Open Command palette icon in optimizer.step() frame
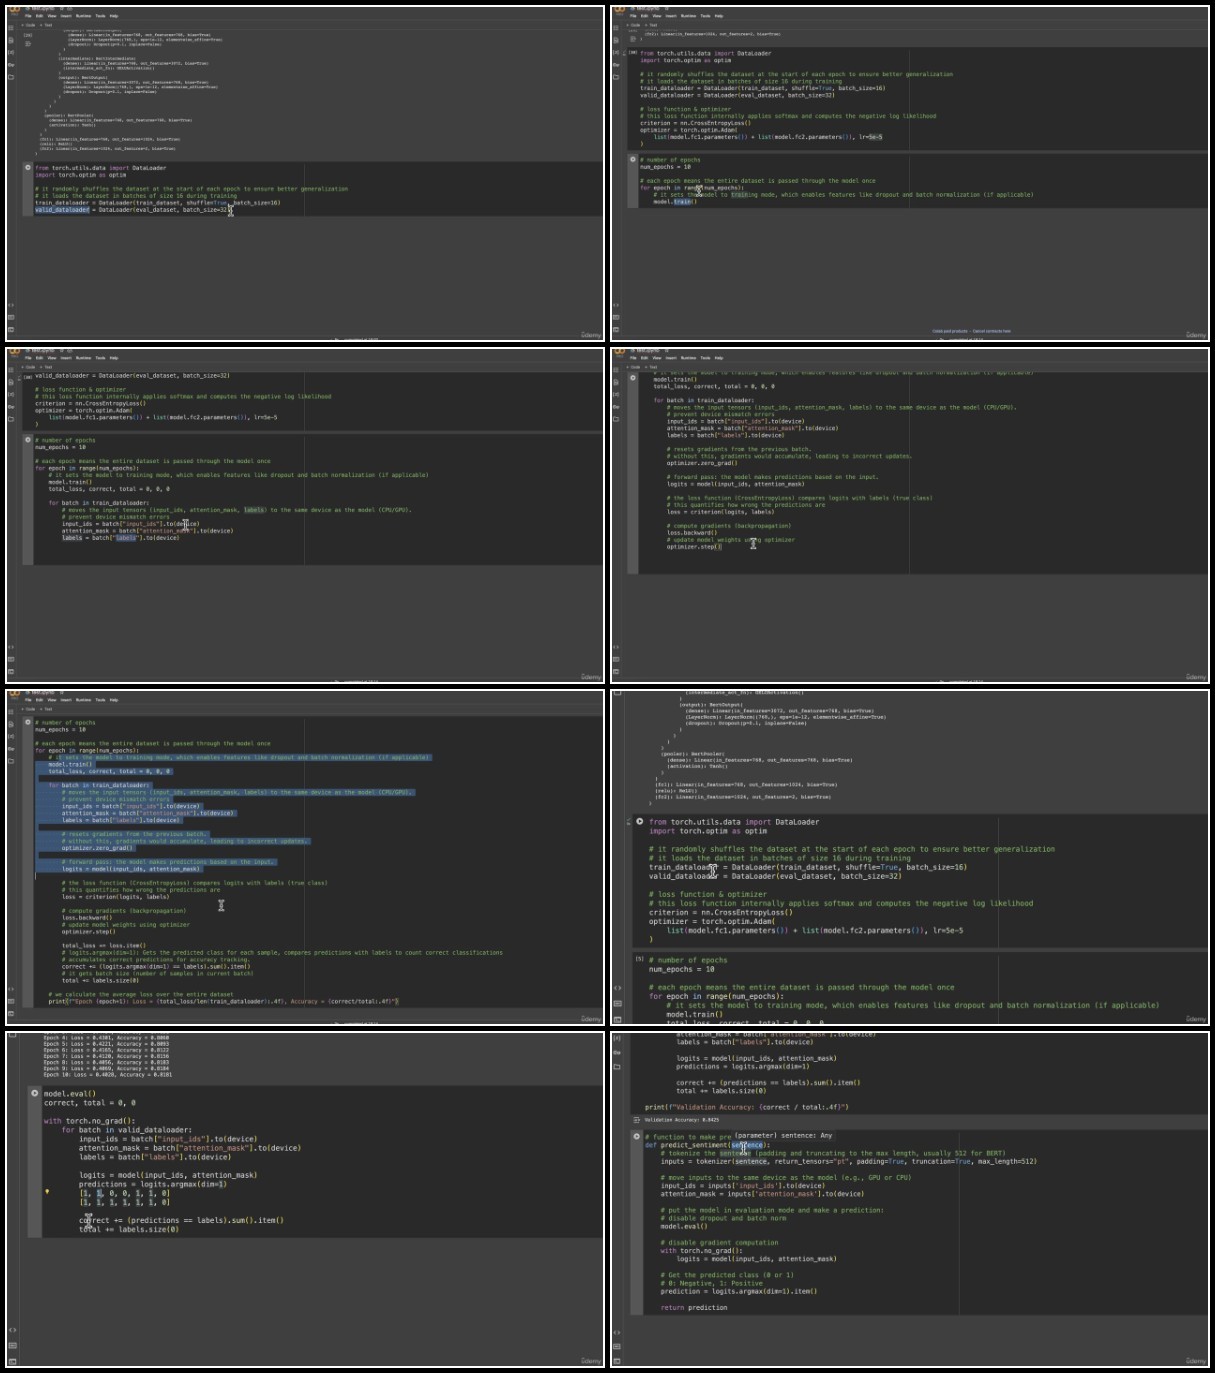Viewport: 1215px width, 1373px height. 617,659
